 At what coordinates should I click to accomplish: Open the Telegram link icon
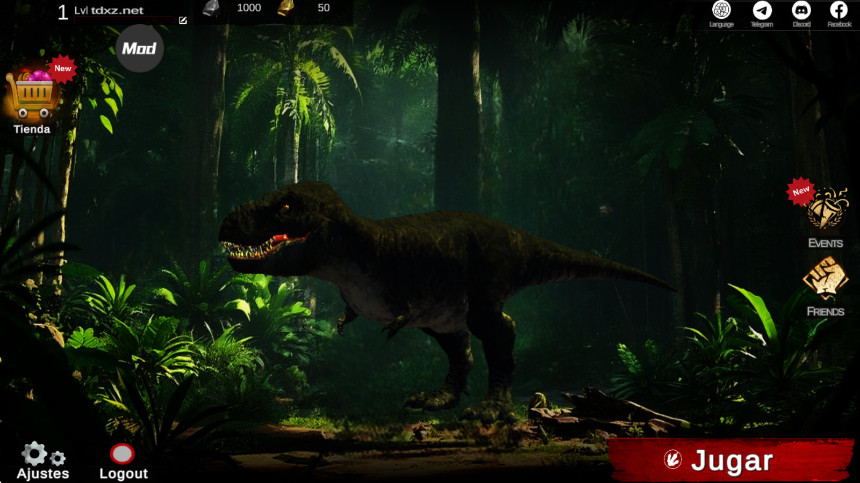pos(762,10)
